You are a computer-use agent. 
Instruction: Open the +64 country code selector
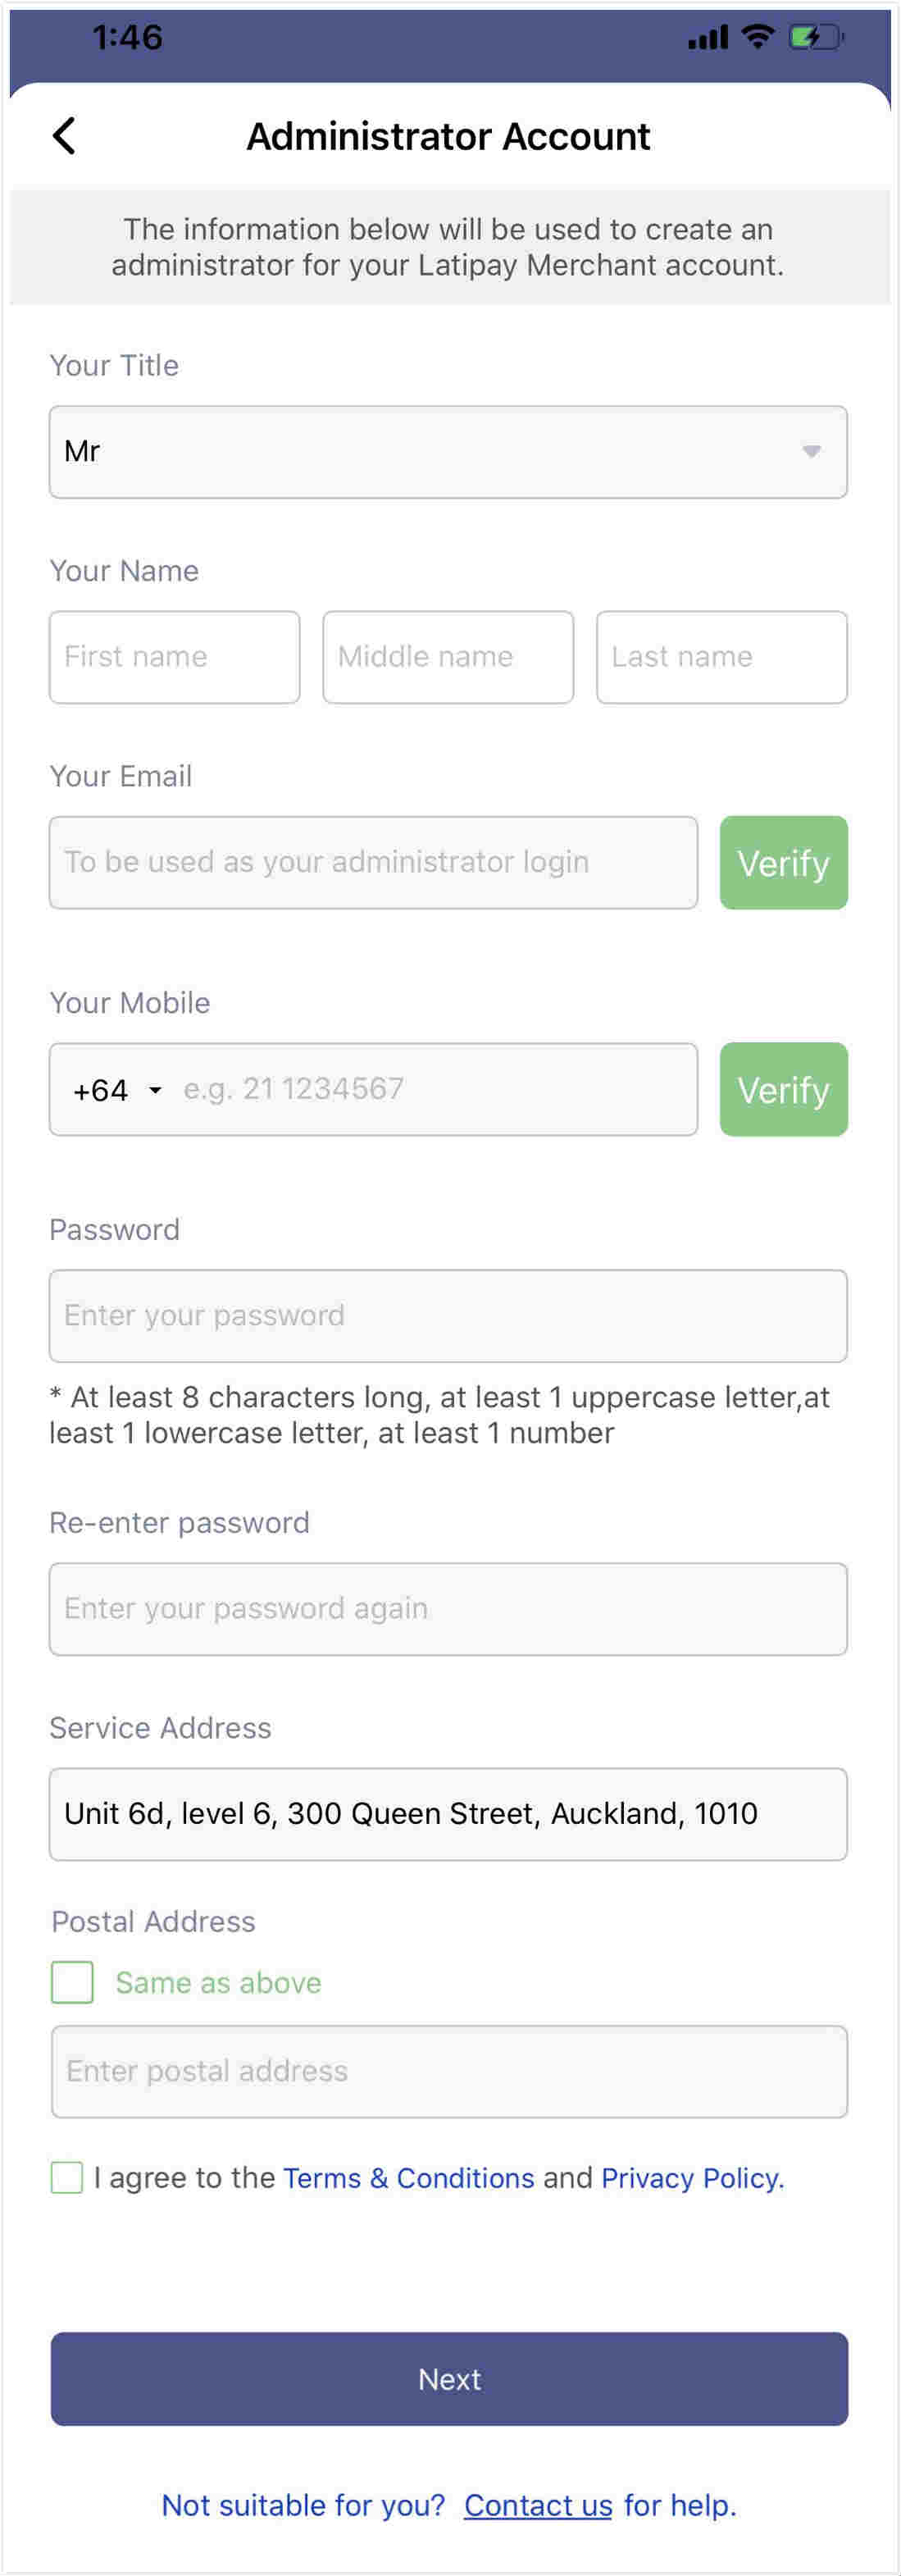117,1090
